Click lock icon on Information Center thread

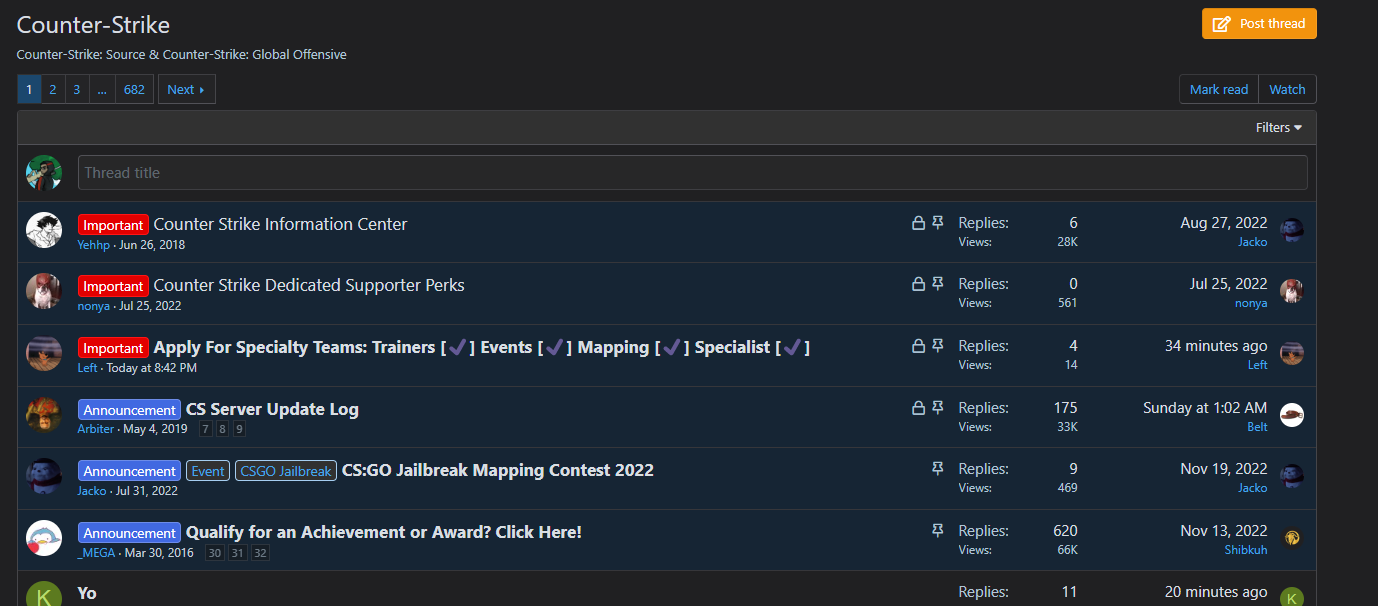pos(918,223)
